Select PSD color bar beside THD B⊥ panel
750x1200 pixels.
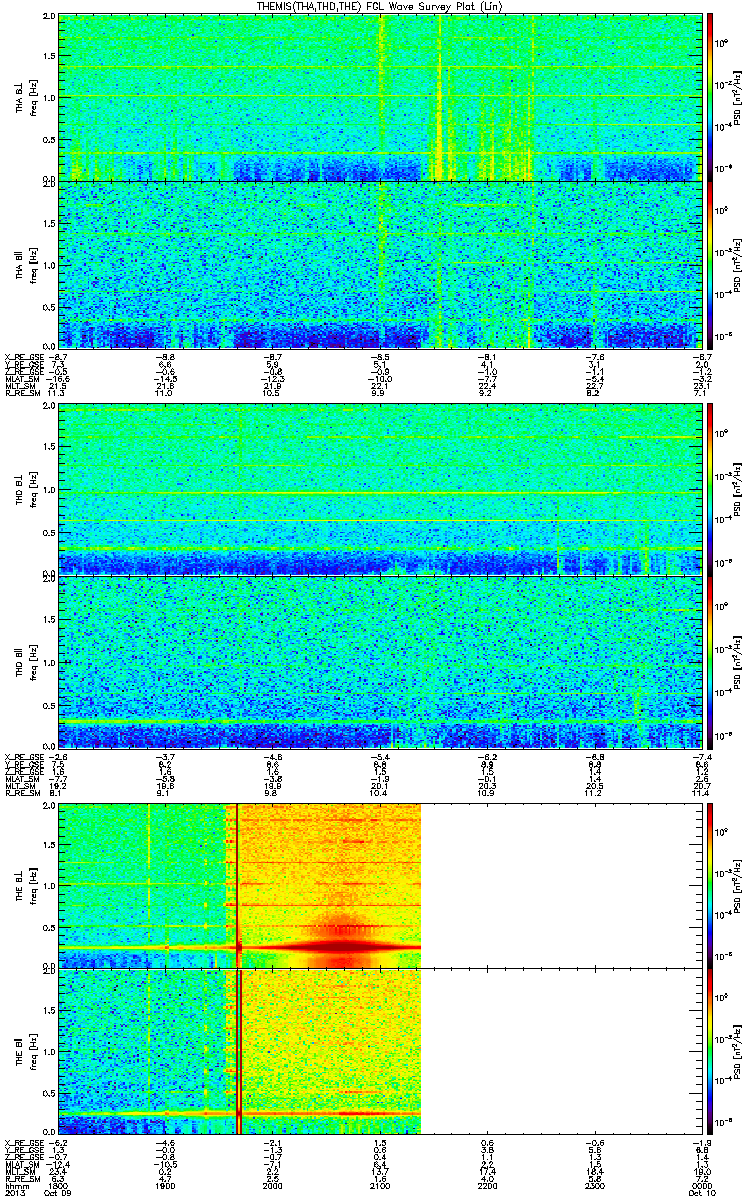pyautogui.click(x=710, y=488)
